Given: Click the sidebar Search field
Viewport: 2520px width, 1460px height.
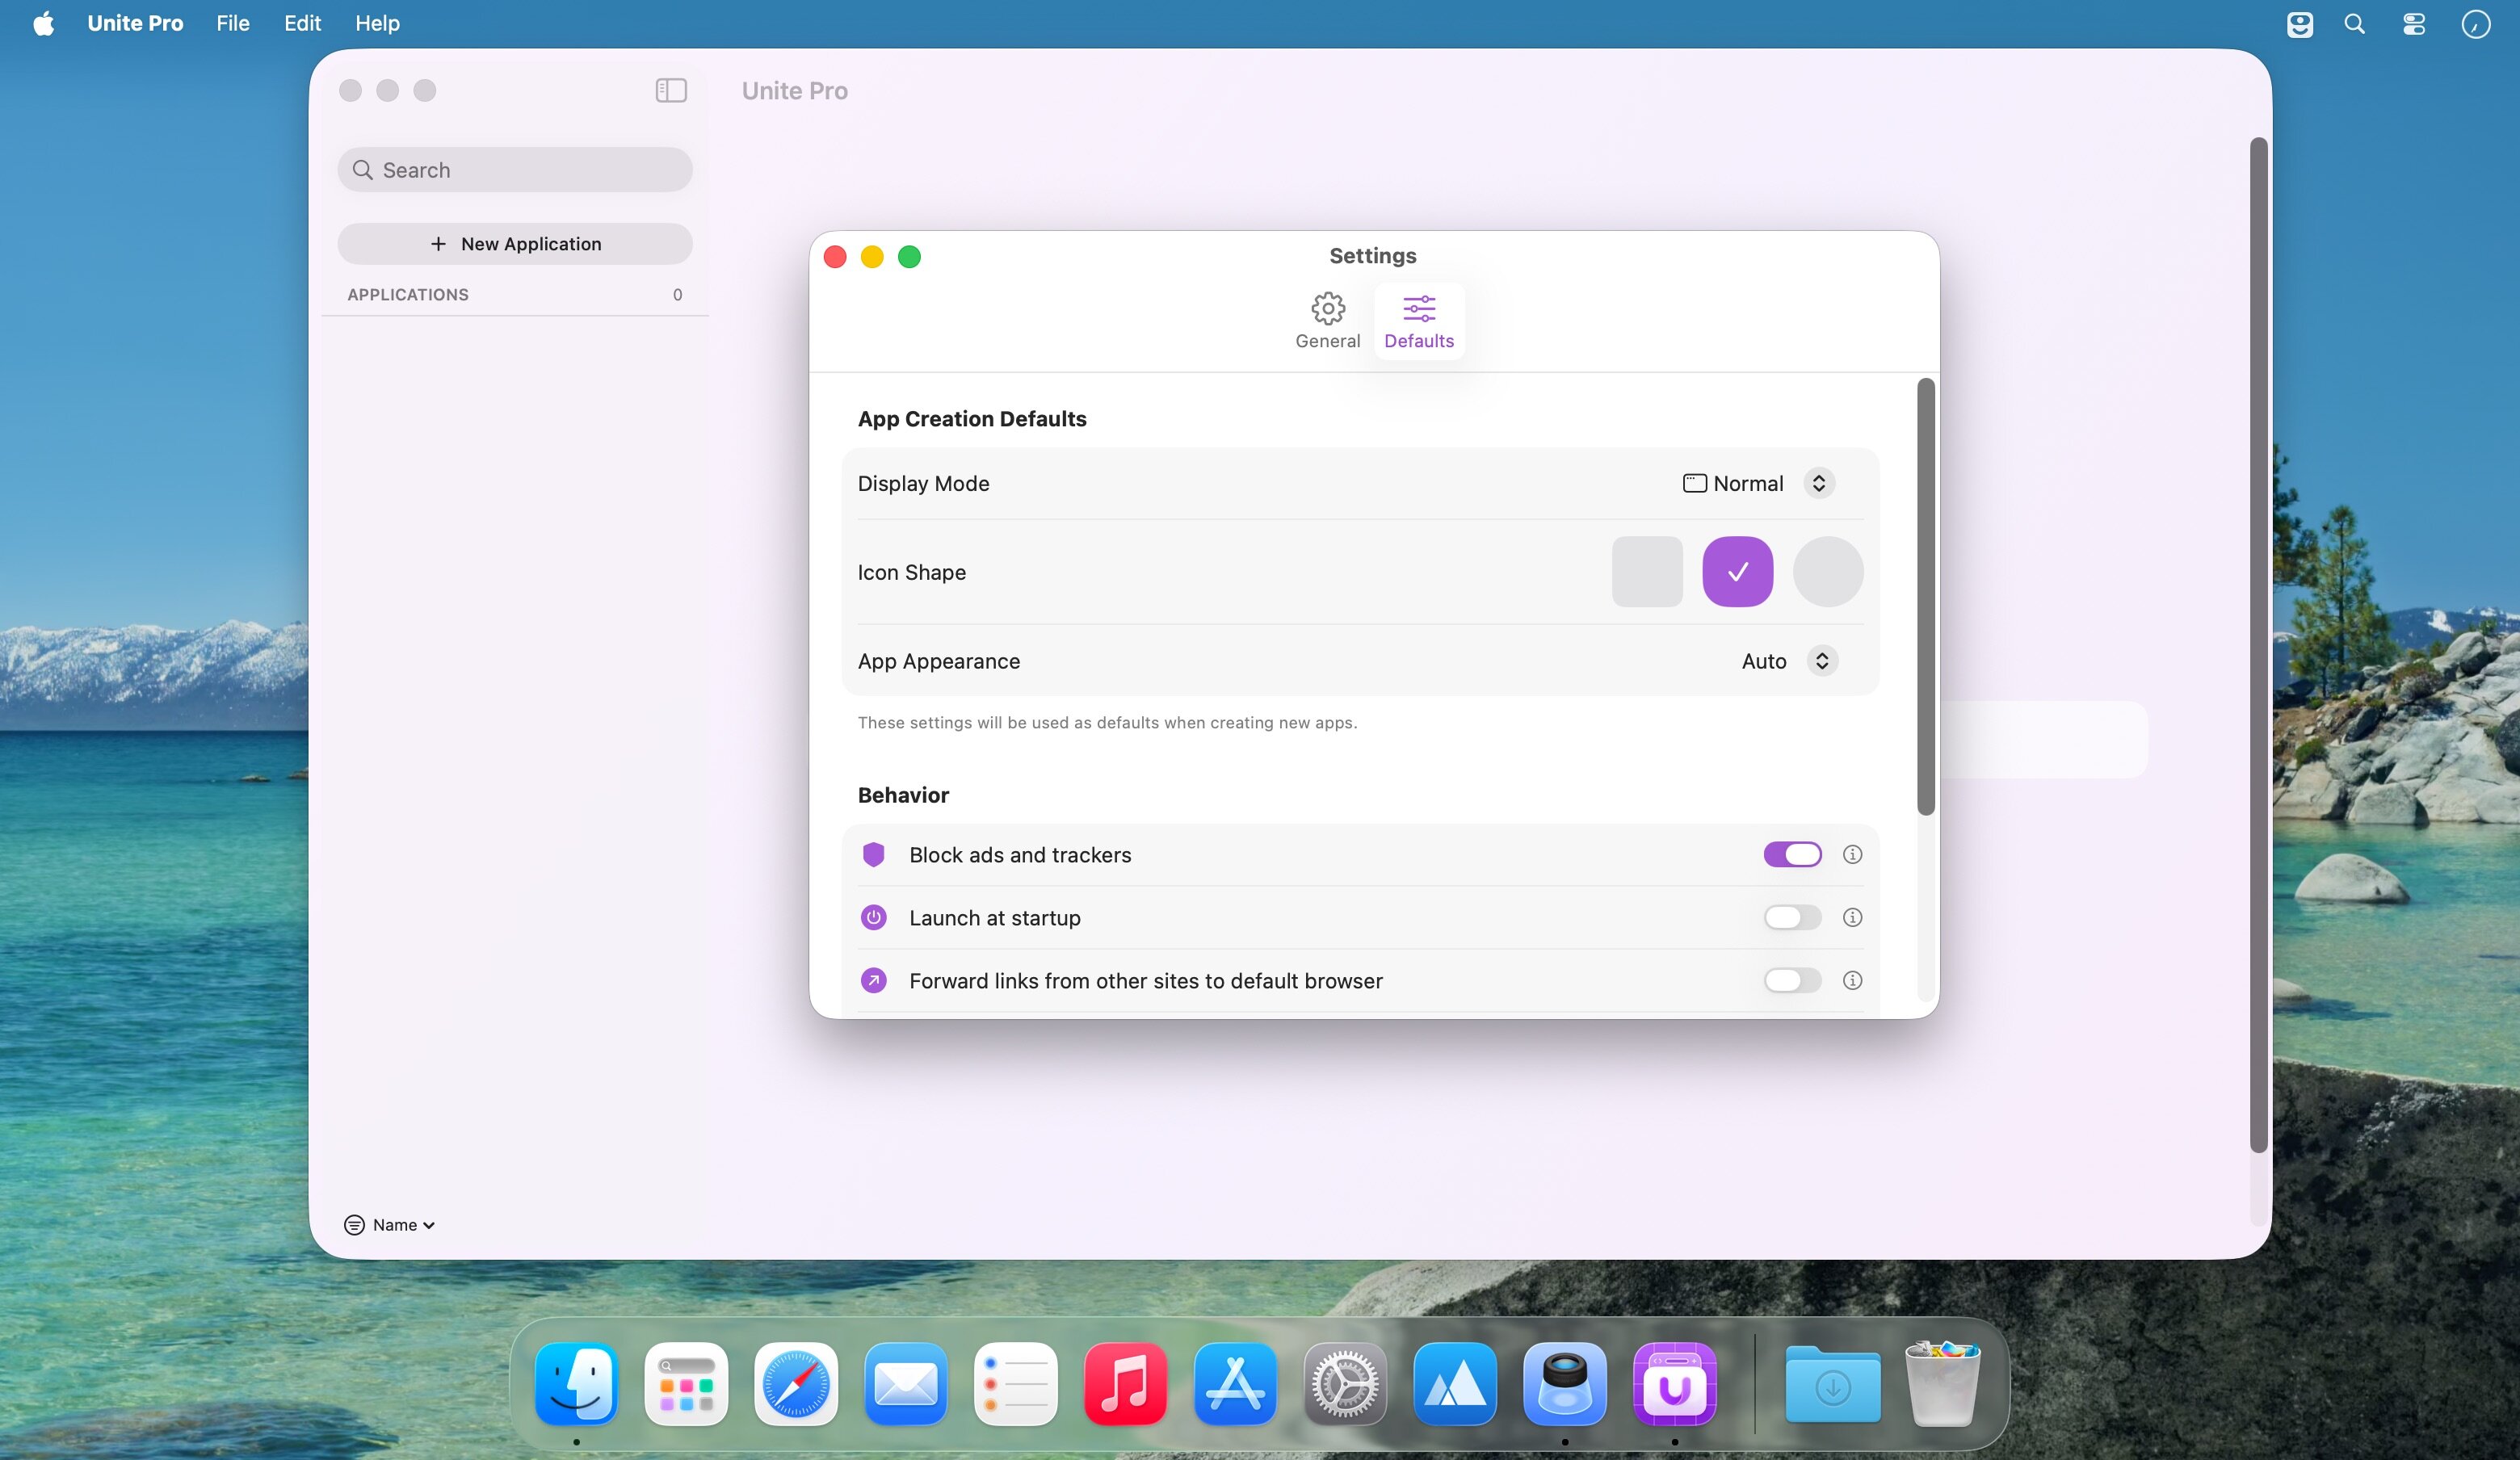Looking at the screenshot, I should (515, 170).
